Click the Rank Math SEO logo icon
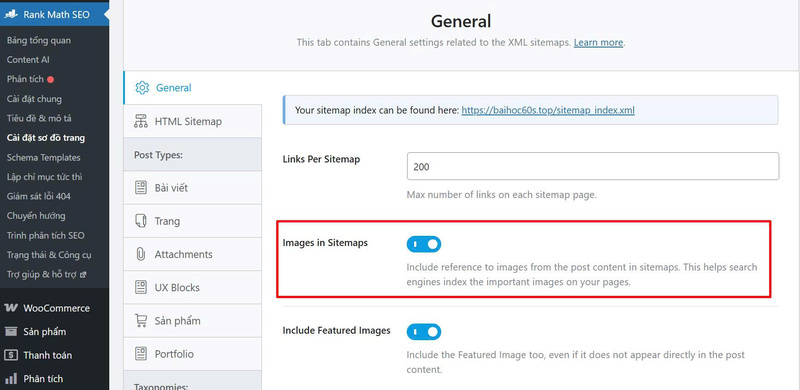 11,15
